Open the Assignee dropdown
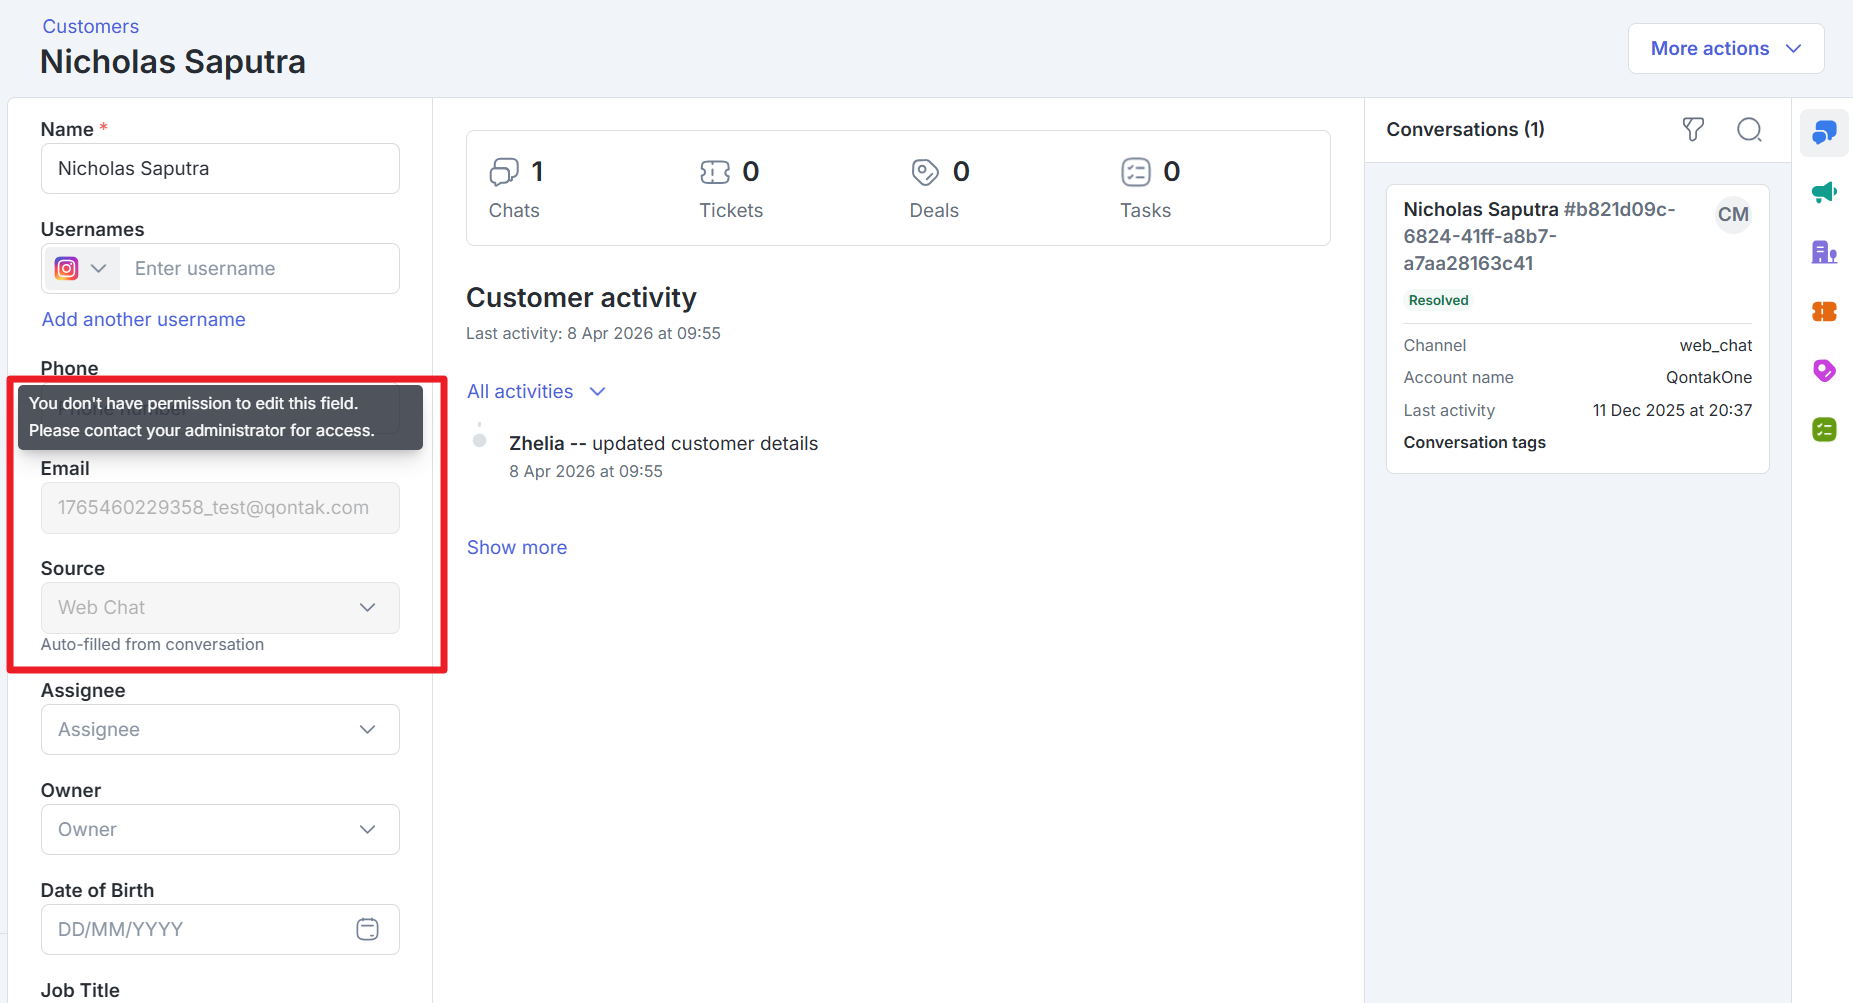Image resolution: width=1853 pixels, height=1003 pixels. (220, 730)
